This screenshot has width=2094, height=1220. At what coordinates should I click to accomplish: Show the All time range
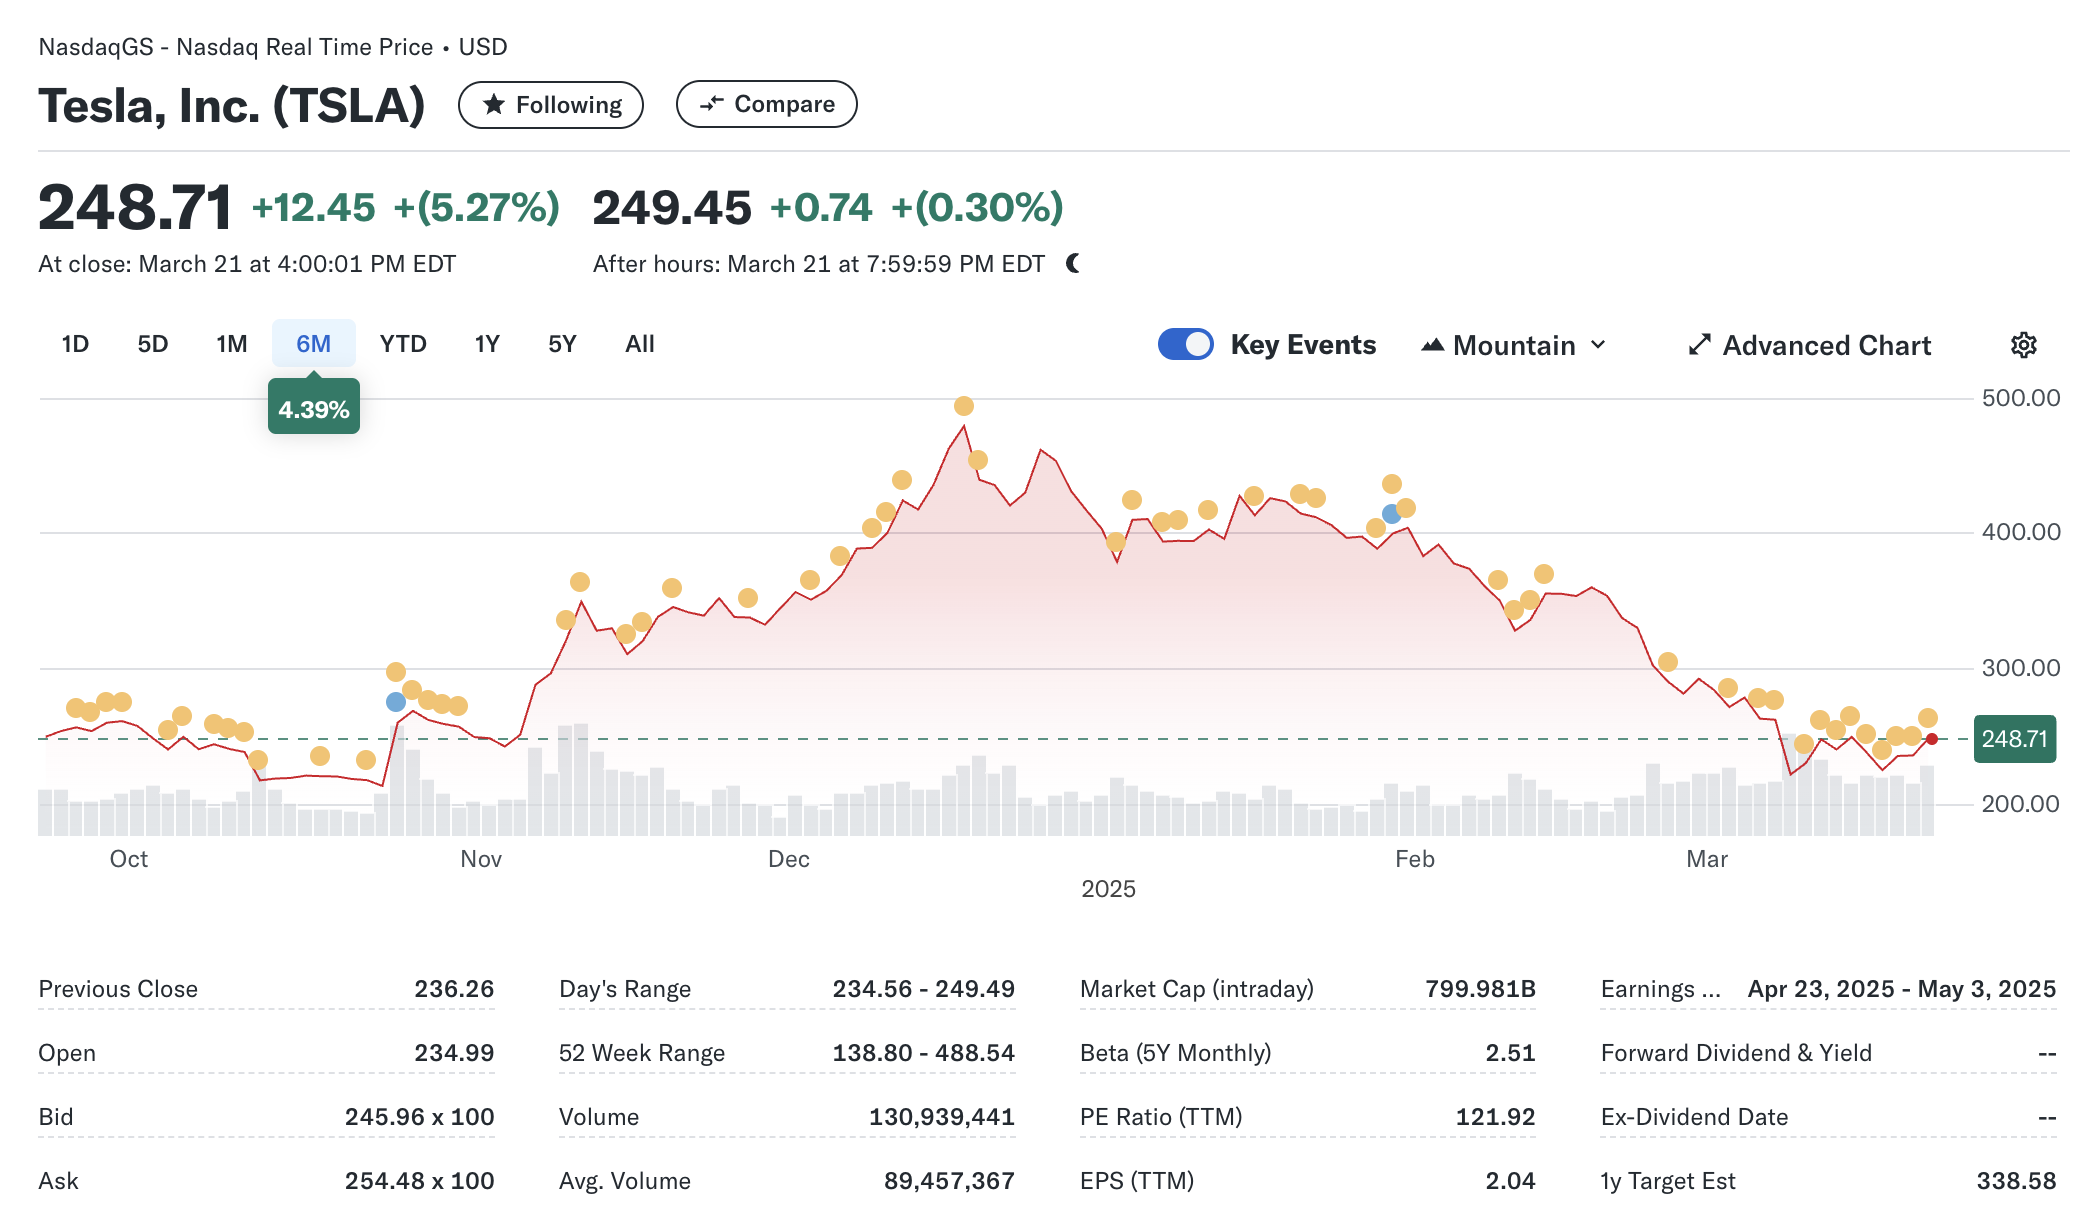click(x=640, y=344)
